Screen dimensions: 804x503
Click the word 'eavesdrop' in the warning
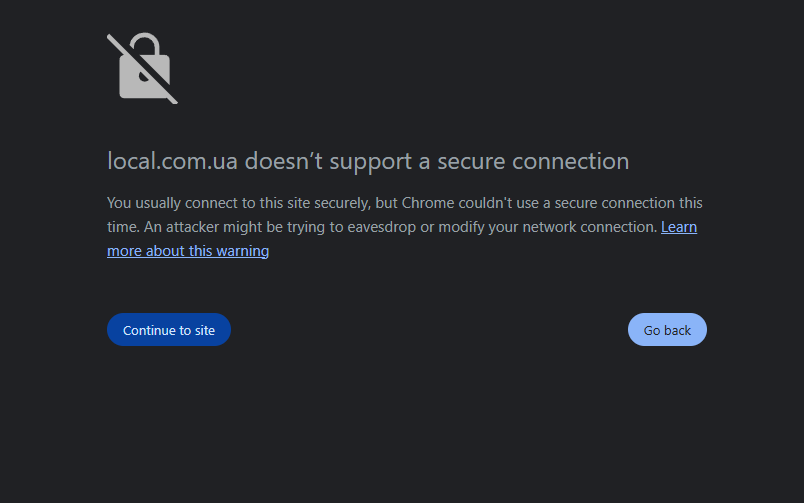tap(381, 227)
